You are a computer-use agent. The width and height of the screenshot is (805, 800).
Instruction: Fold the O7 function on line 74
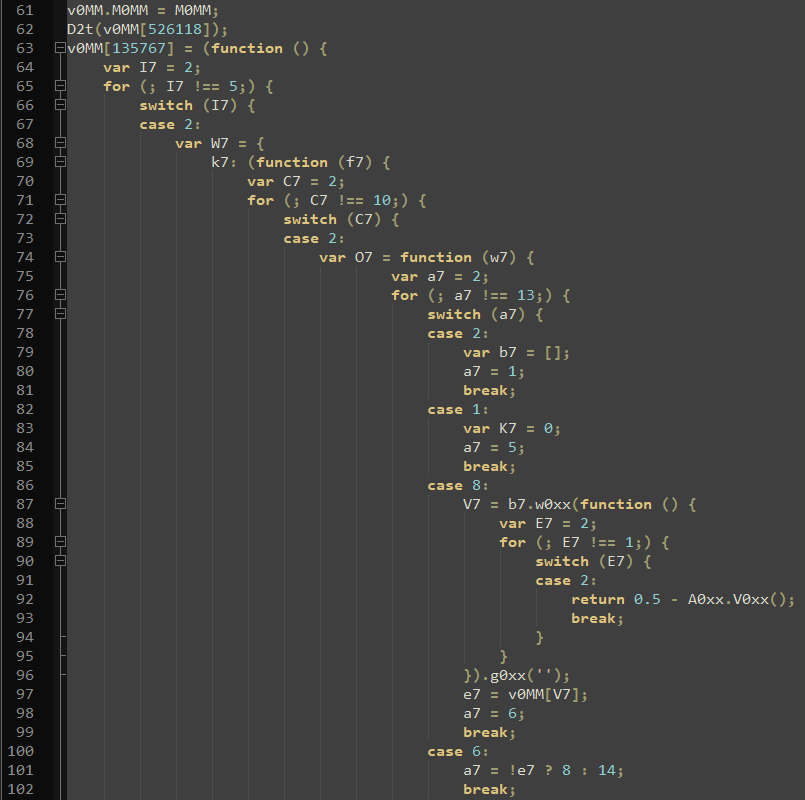pyautogui.click(x=60, y=257)
